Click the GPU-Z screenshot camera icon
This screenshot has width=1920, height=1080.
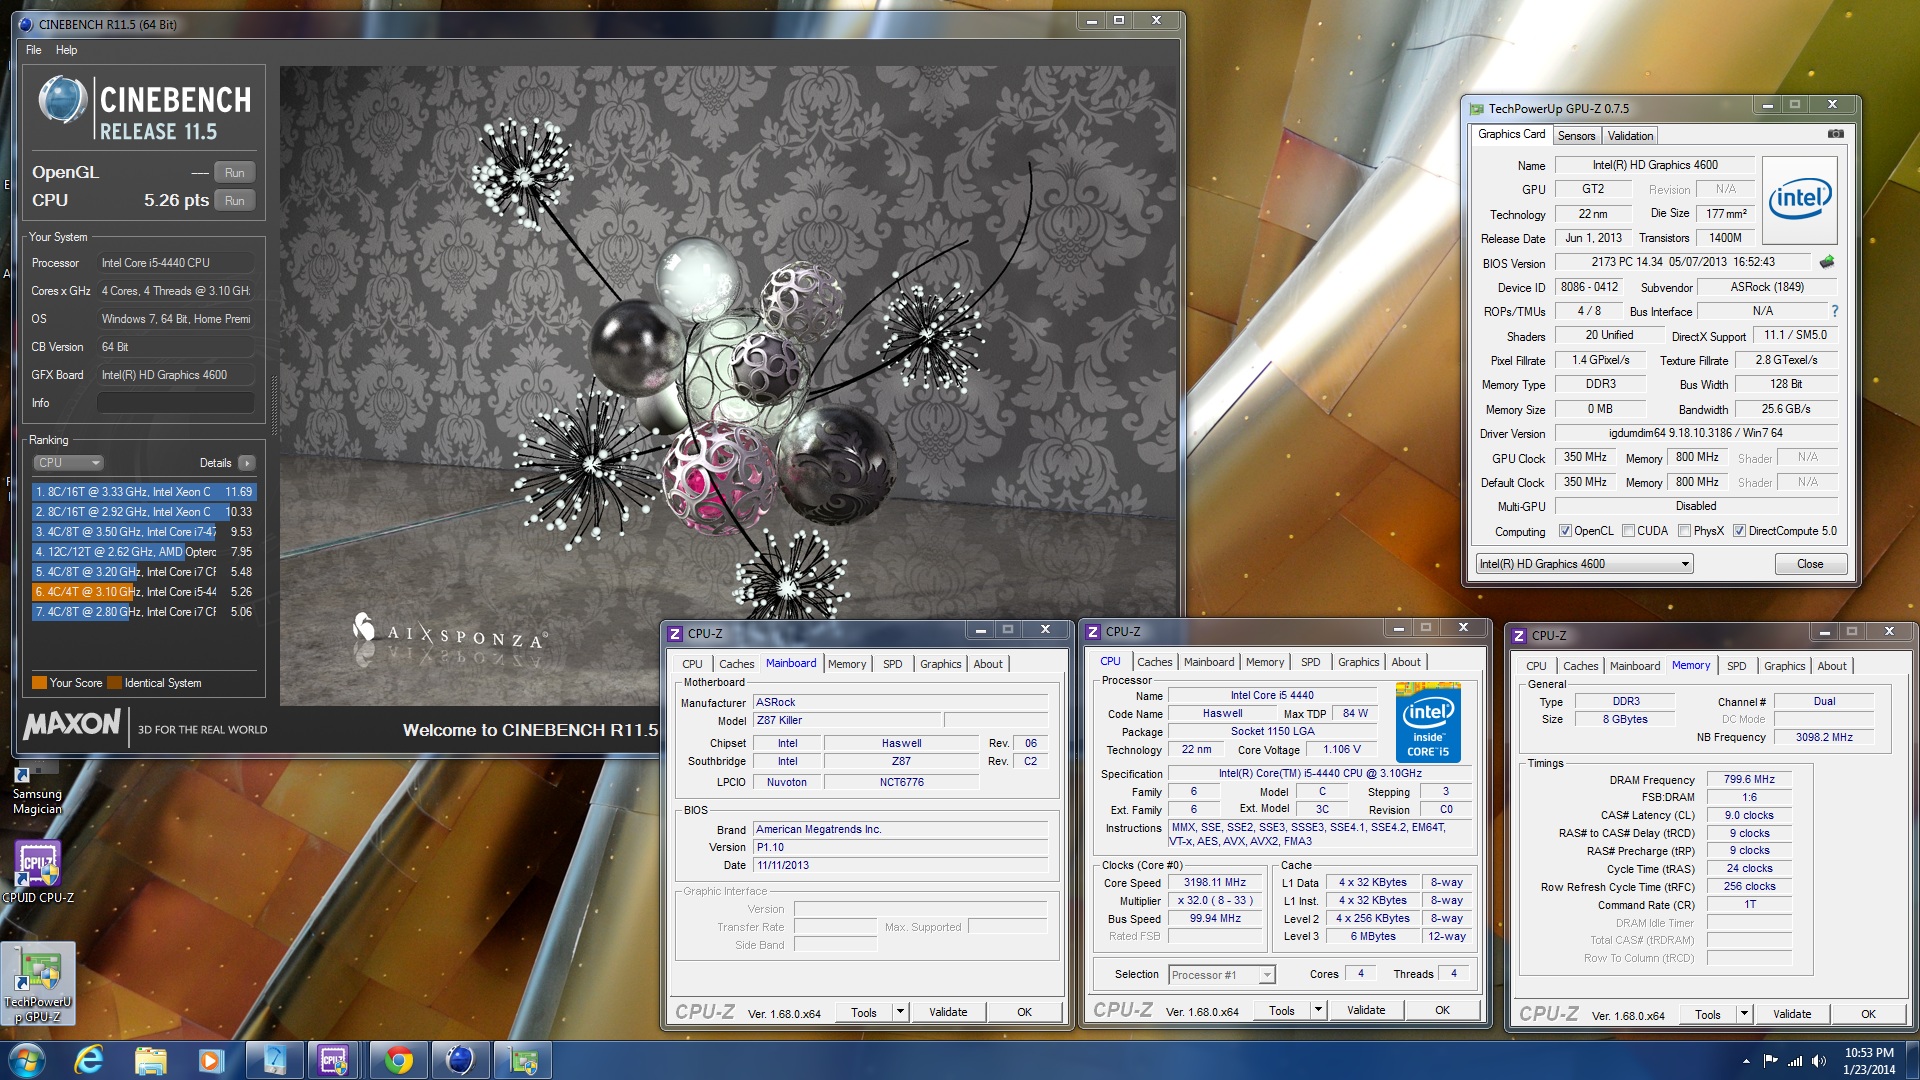tap(1836, 134)
